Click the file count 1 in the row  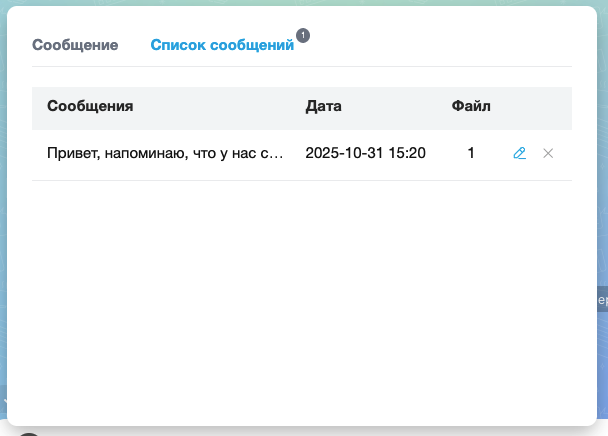click(x=471, y=154)
